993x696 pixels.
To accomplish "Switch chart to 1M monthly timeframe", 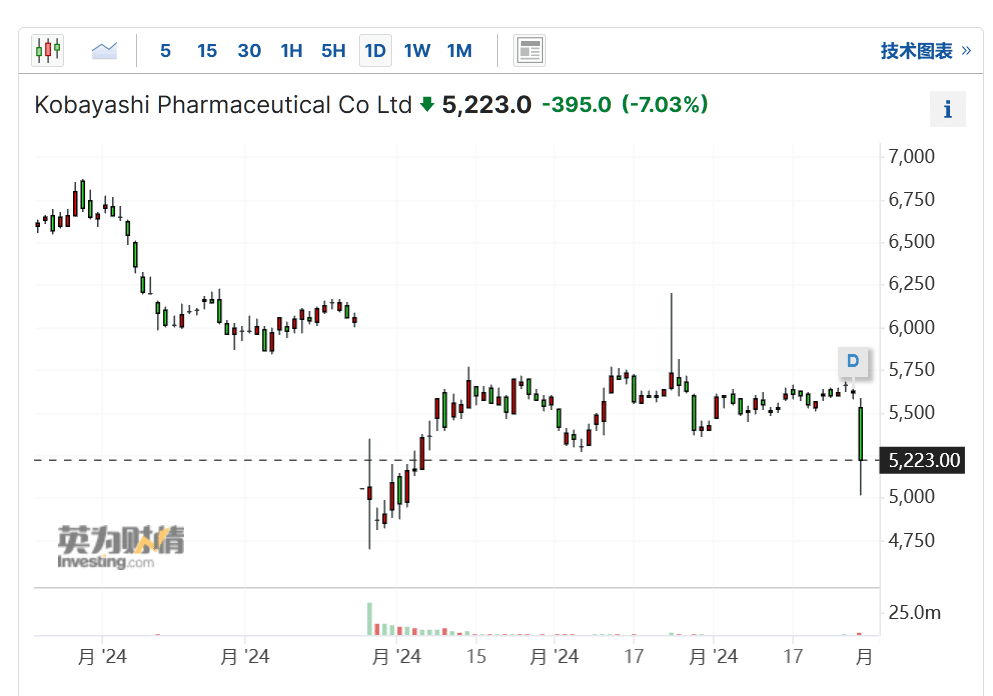I will pos(459,50).
